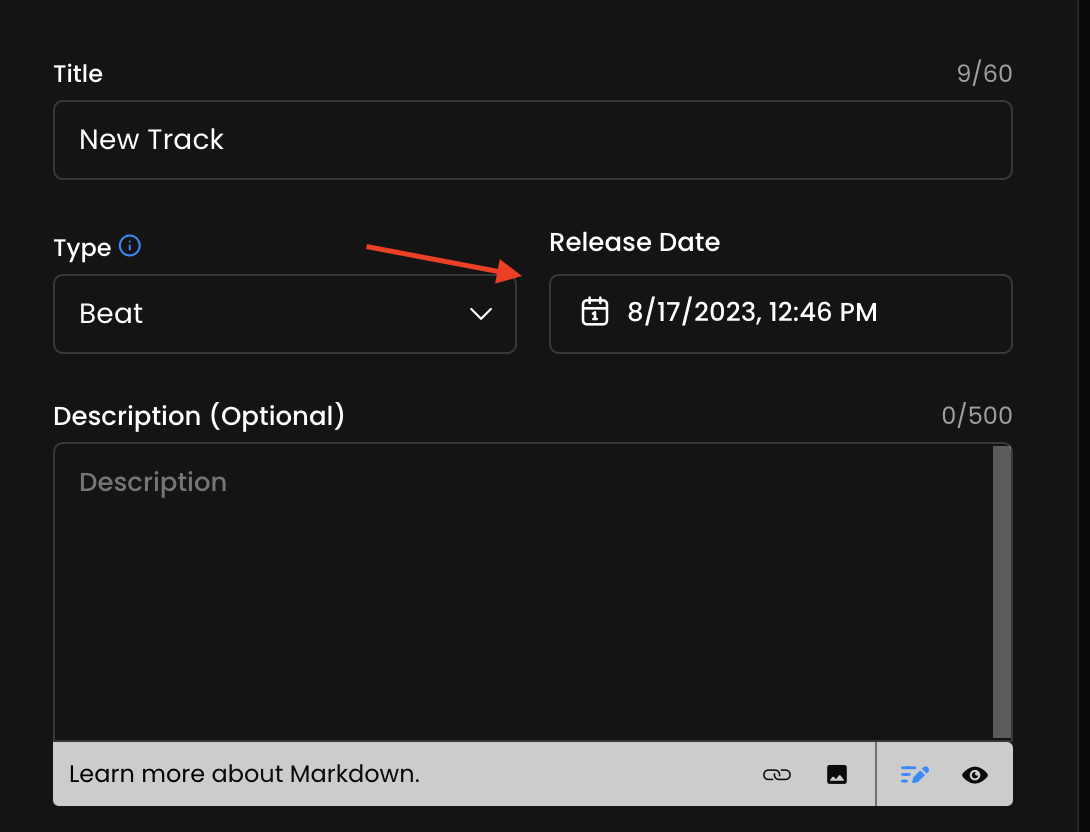
Task: Click the empty Markdown toolbar area
Action: [x=590, y=774]
